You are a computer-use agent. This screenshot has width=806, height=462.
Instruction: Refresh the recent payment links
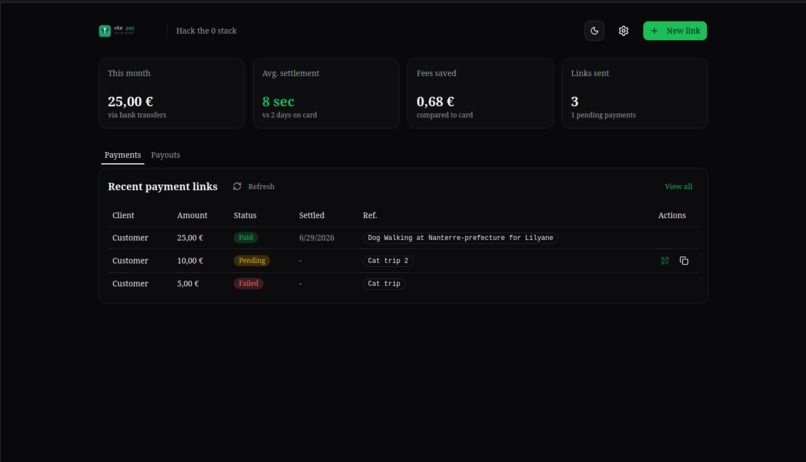point(253,187)
